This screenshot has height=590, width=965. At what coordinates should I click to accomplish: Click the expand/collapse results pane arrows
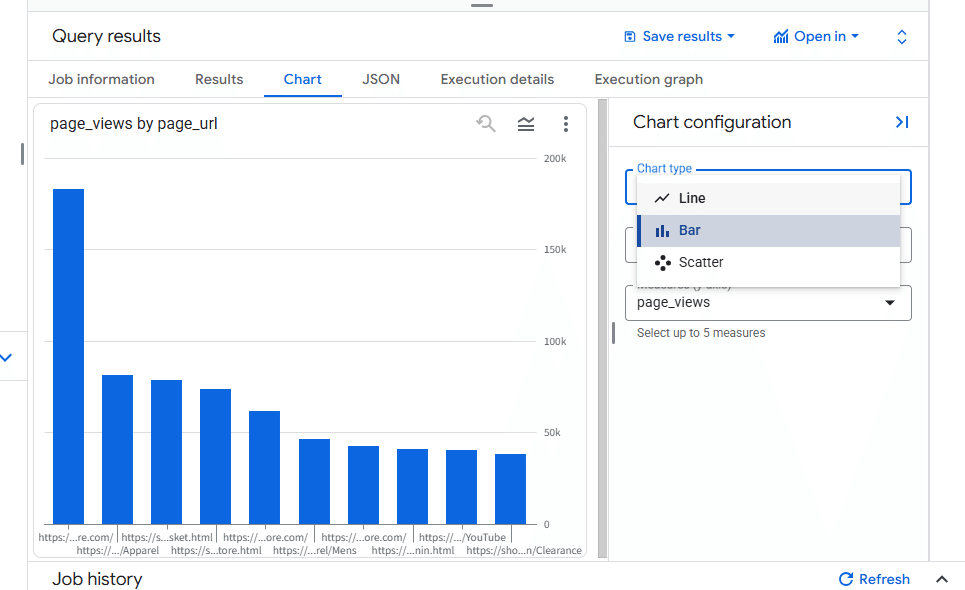901,37
